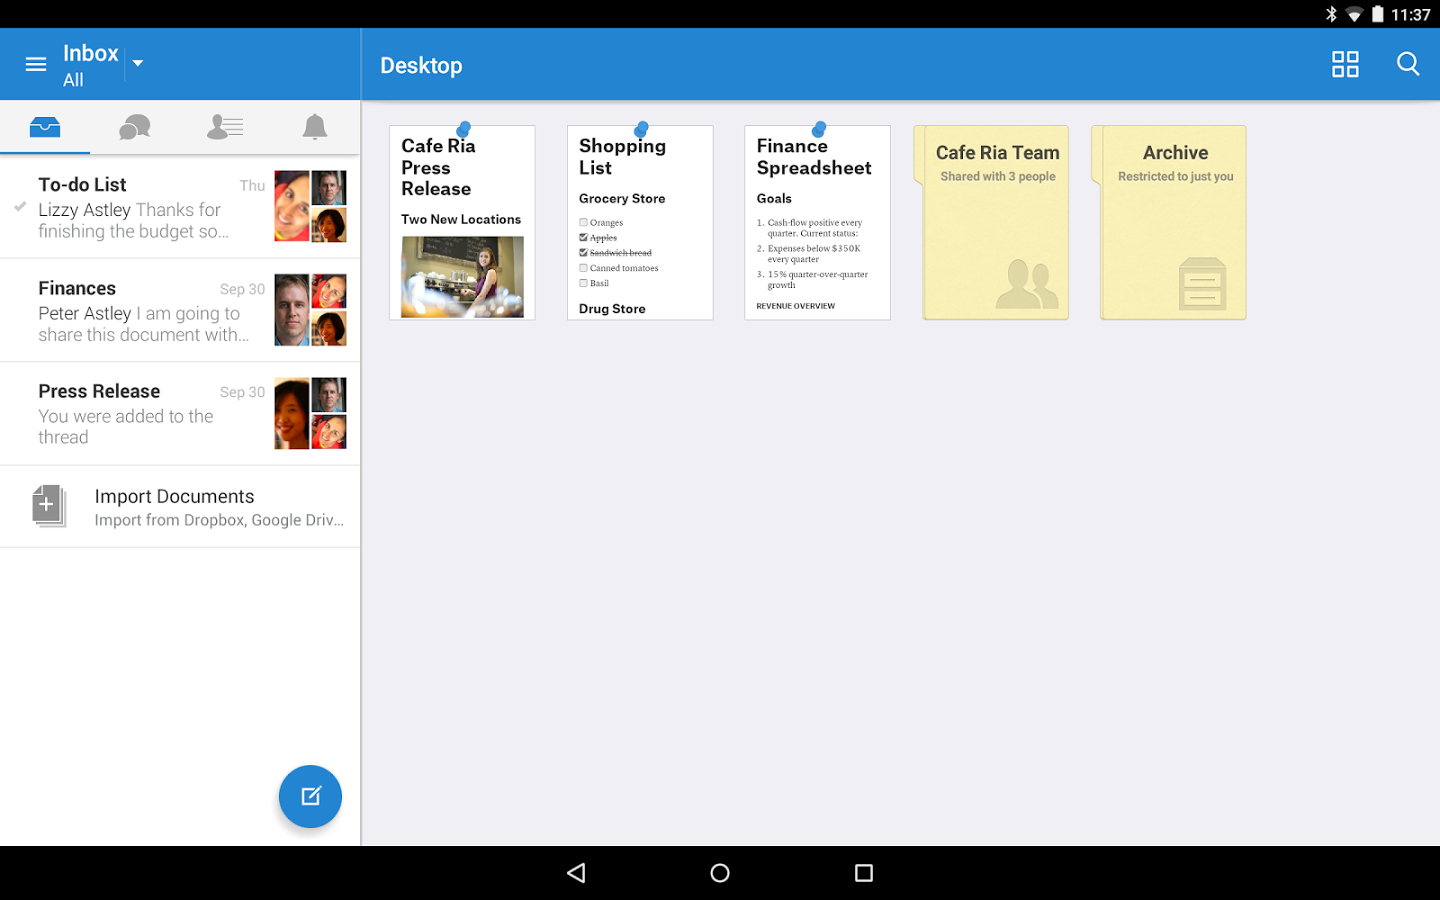Toggle the To-do List checkmark
The image size is (1440, 900).
(20, 206)
